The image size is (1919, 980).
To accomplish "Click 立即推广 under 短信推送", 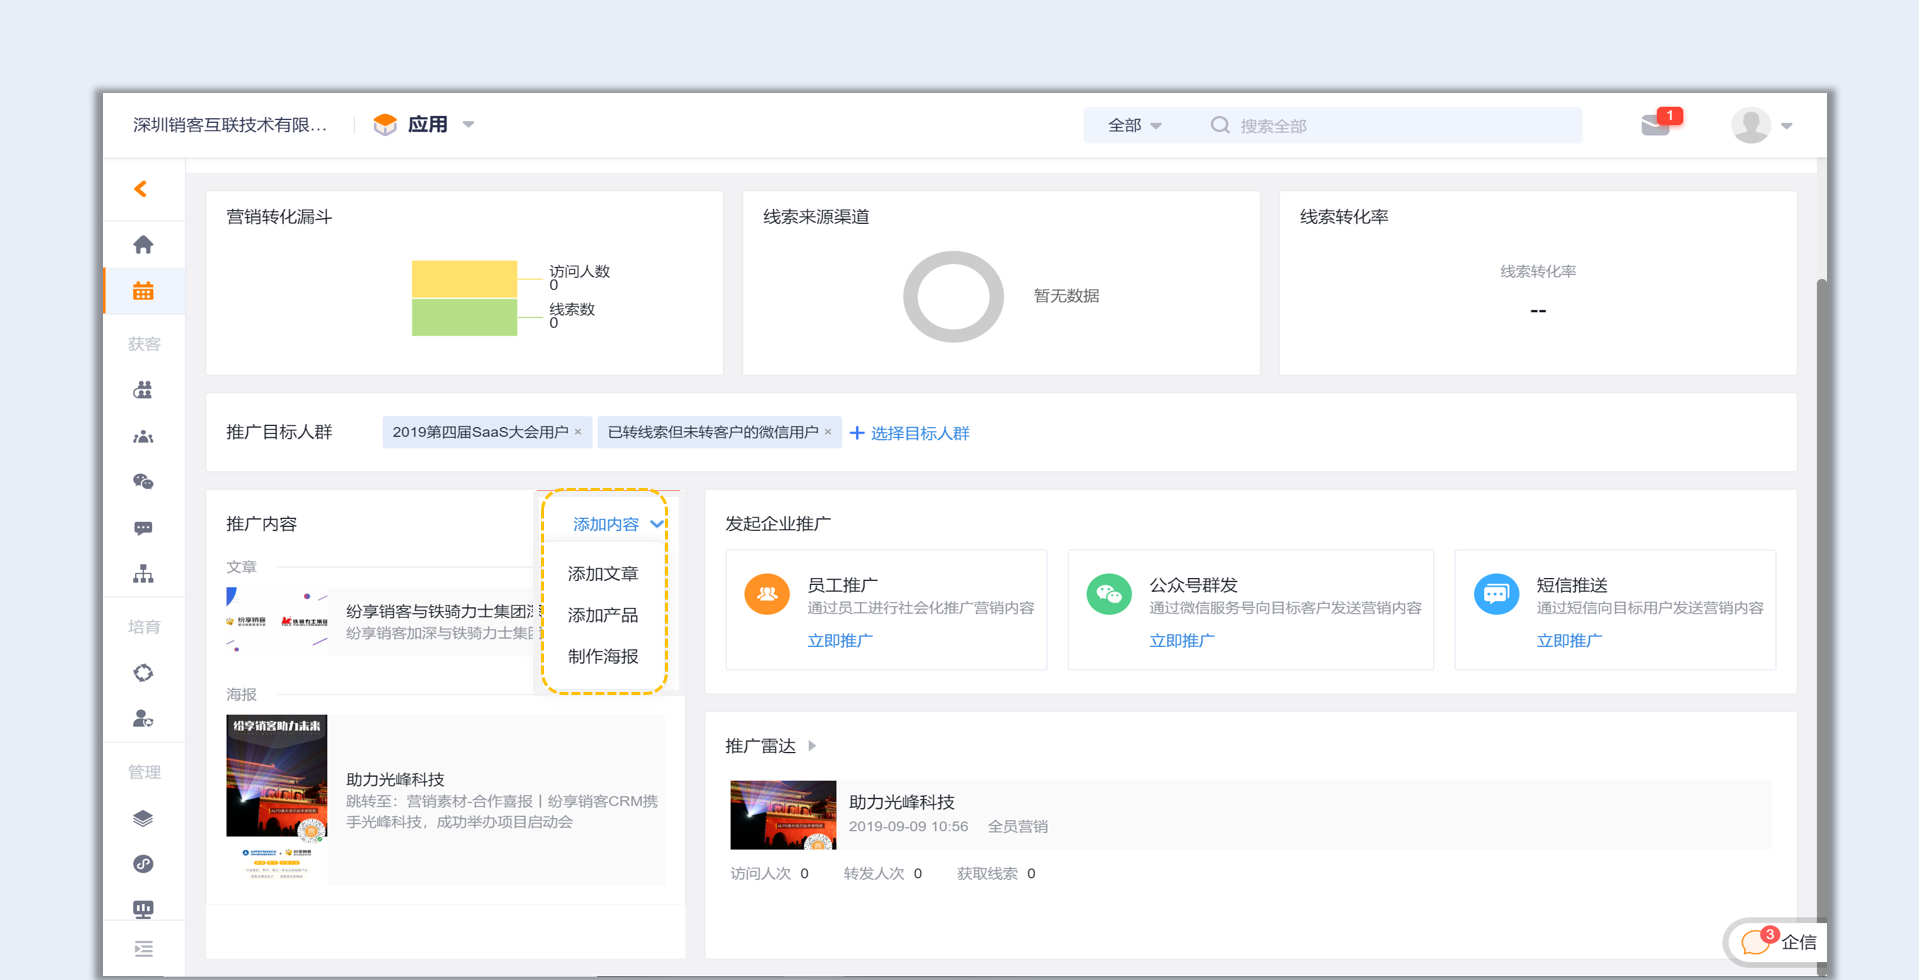I will 1569,641.
